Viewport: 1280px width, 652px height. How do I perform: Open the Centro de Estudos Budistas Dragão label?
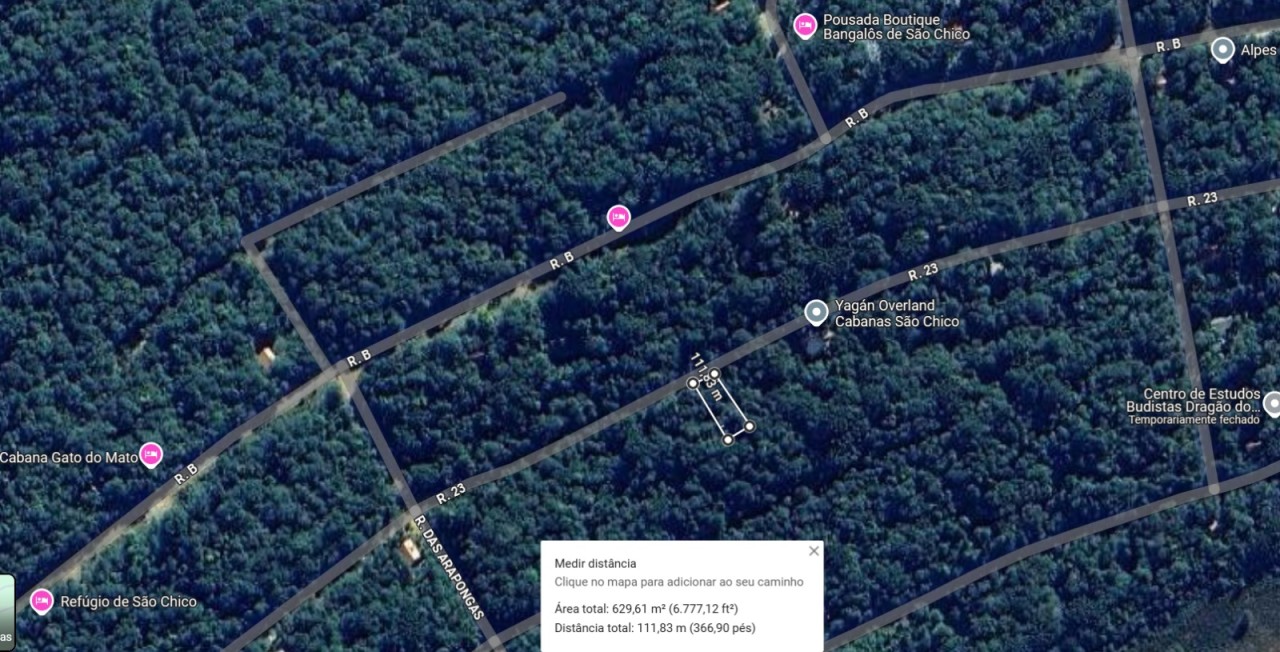tap(1193, 400)
